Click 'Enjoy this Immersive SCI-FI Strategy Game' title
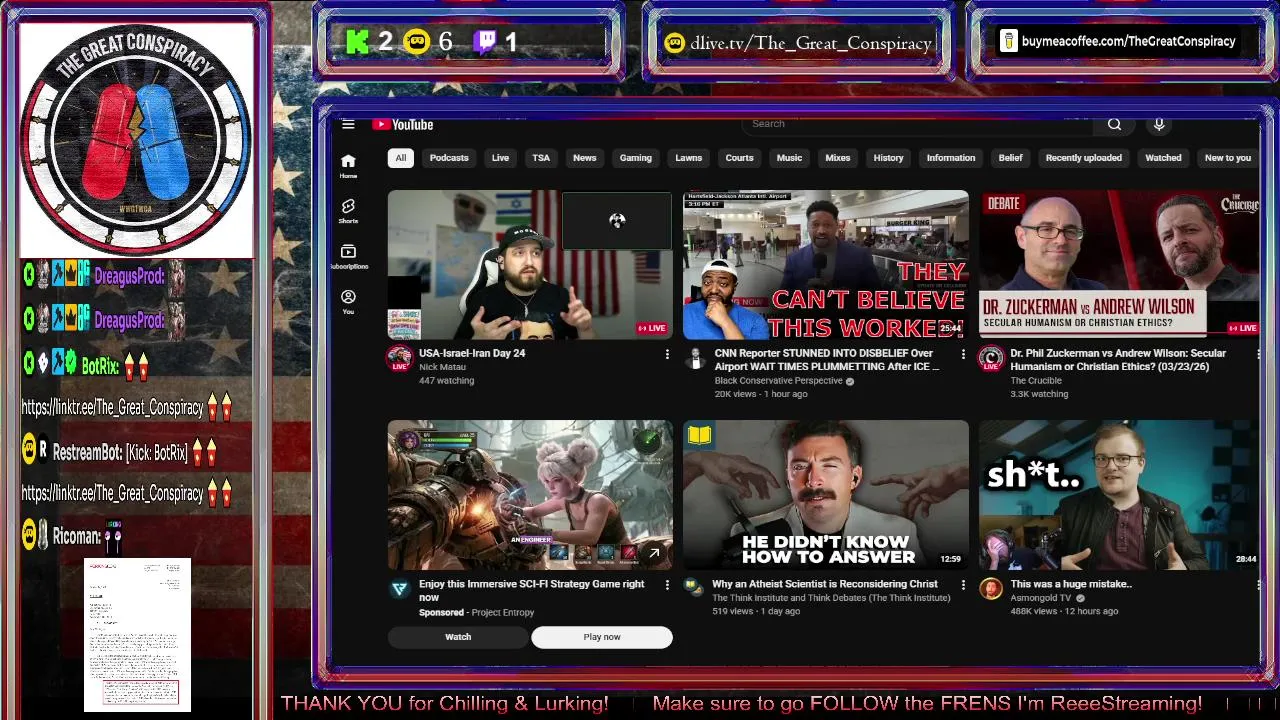Image resolution: width=1280 pixels, height=720 pixels. (532, 590)
